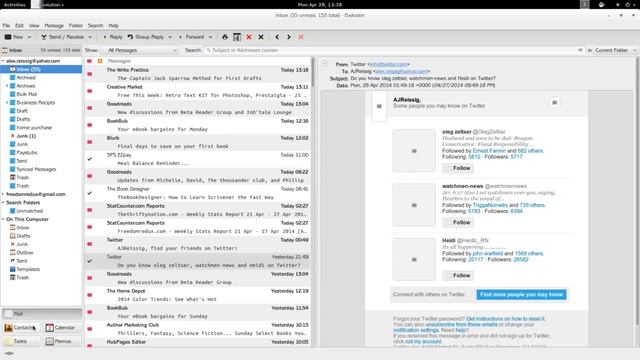640x360 pixels.
Task: Toggle read mark on The Book Designer message
Action: click(x=89, y=193)
